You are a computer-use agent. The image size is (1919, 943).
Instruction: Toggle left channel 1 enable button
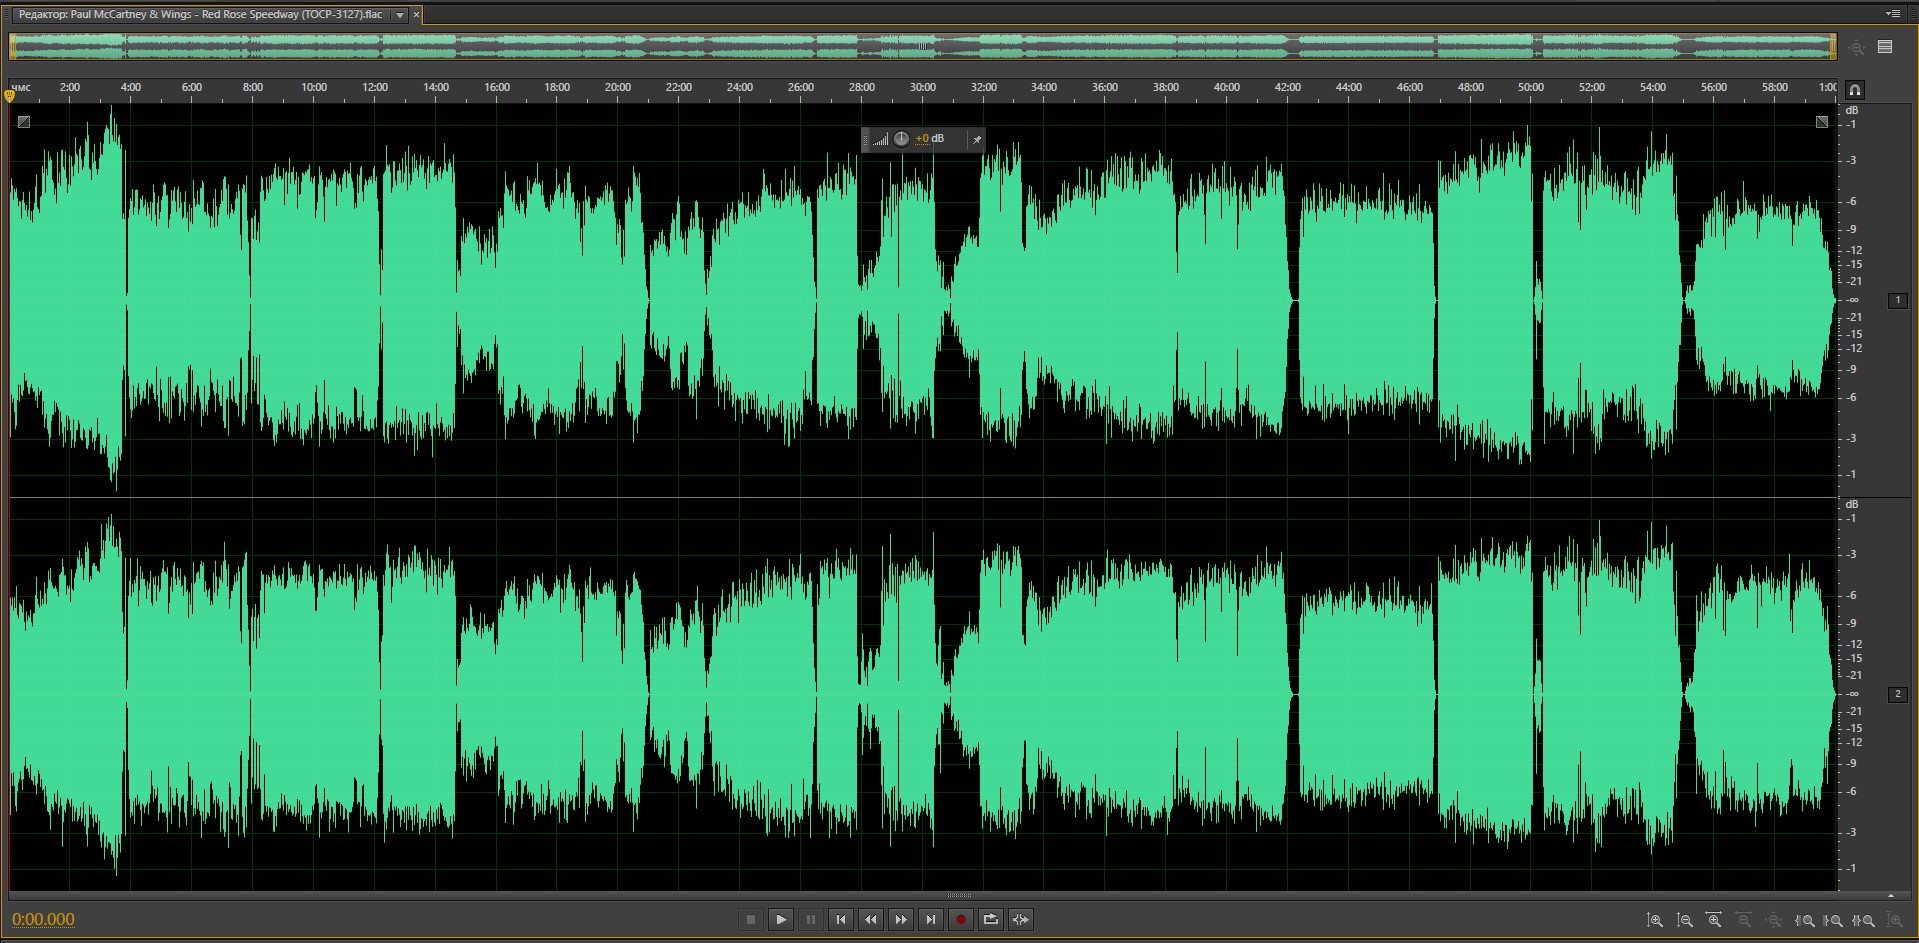click(x=1897, y=300)
